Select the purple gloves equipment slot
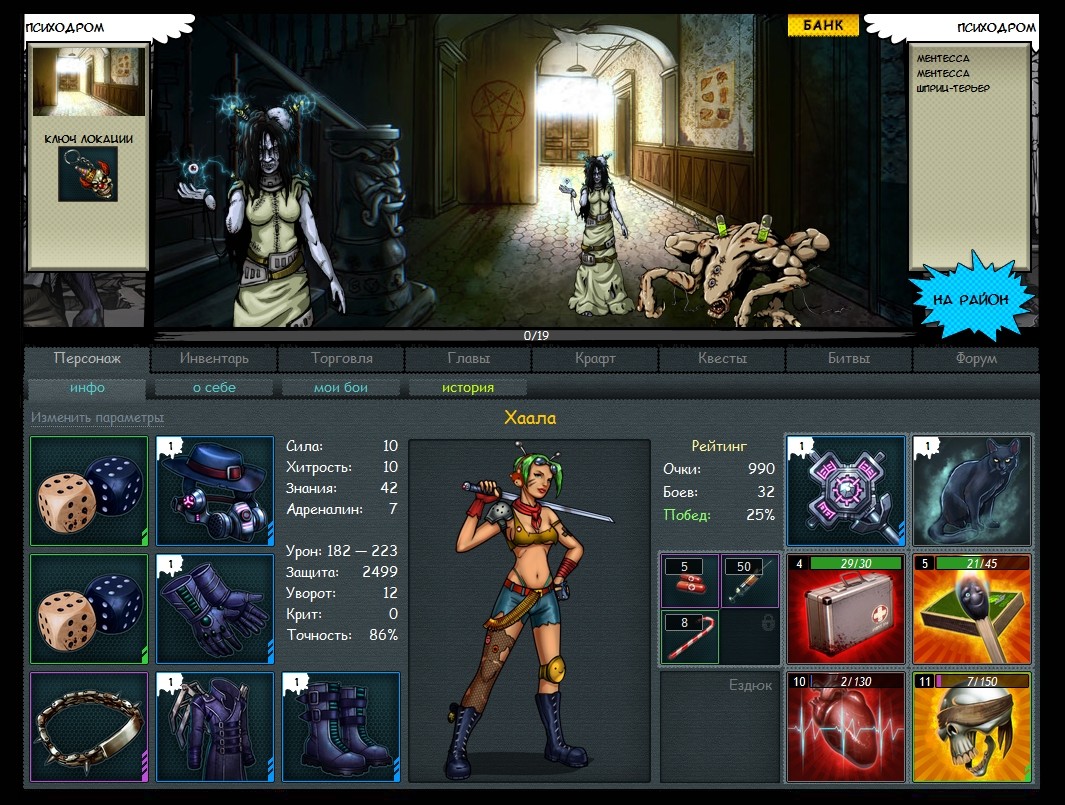 pos(215,609)
